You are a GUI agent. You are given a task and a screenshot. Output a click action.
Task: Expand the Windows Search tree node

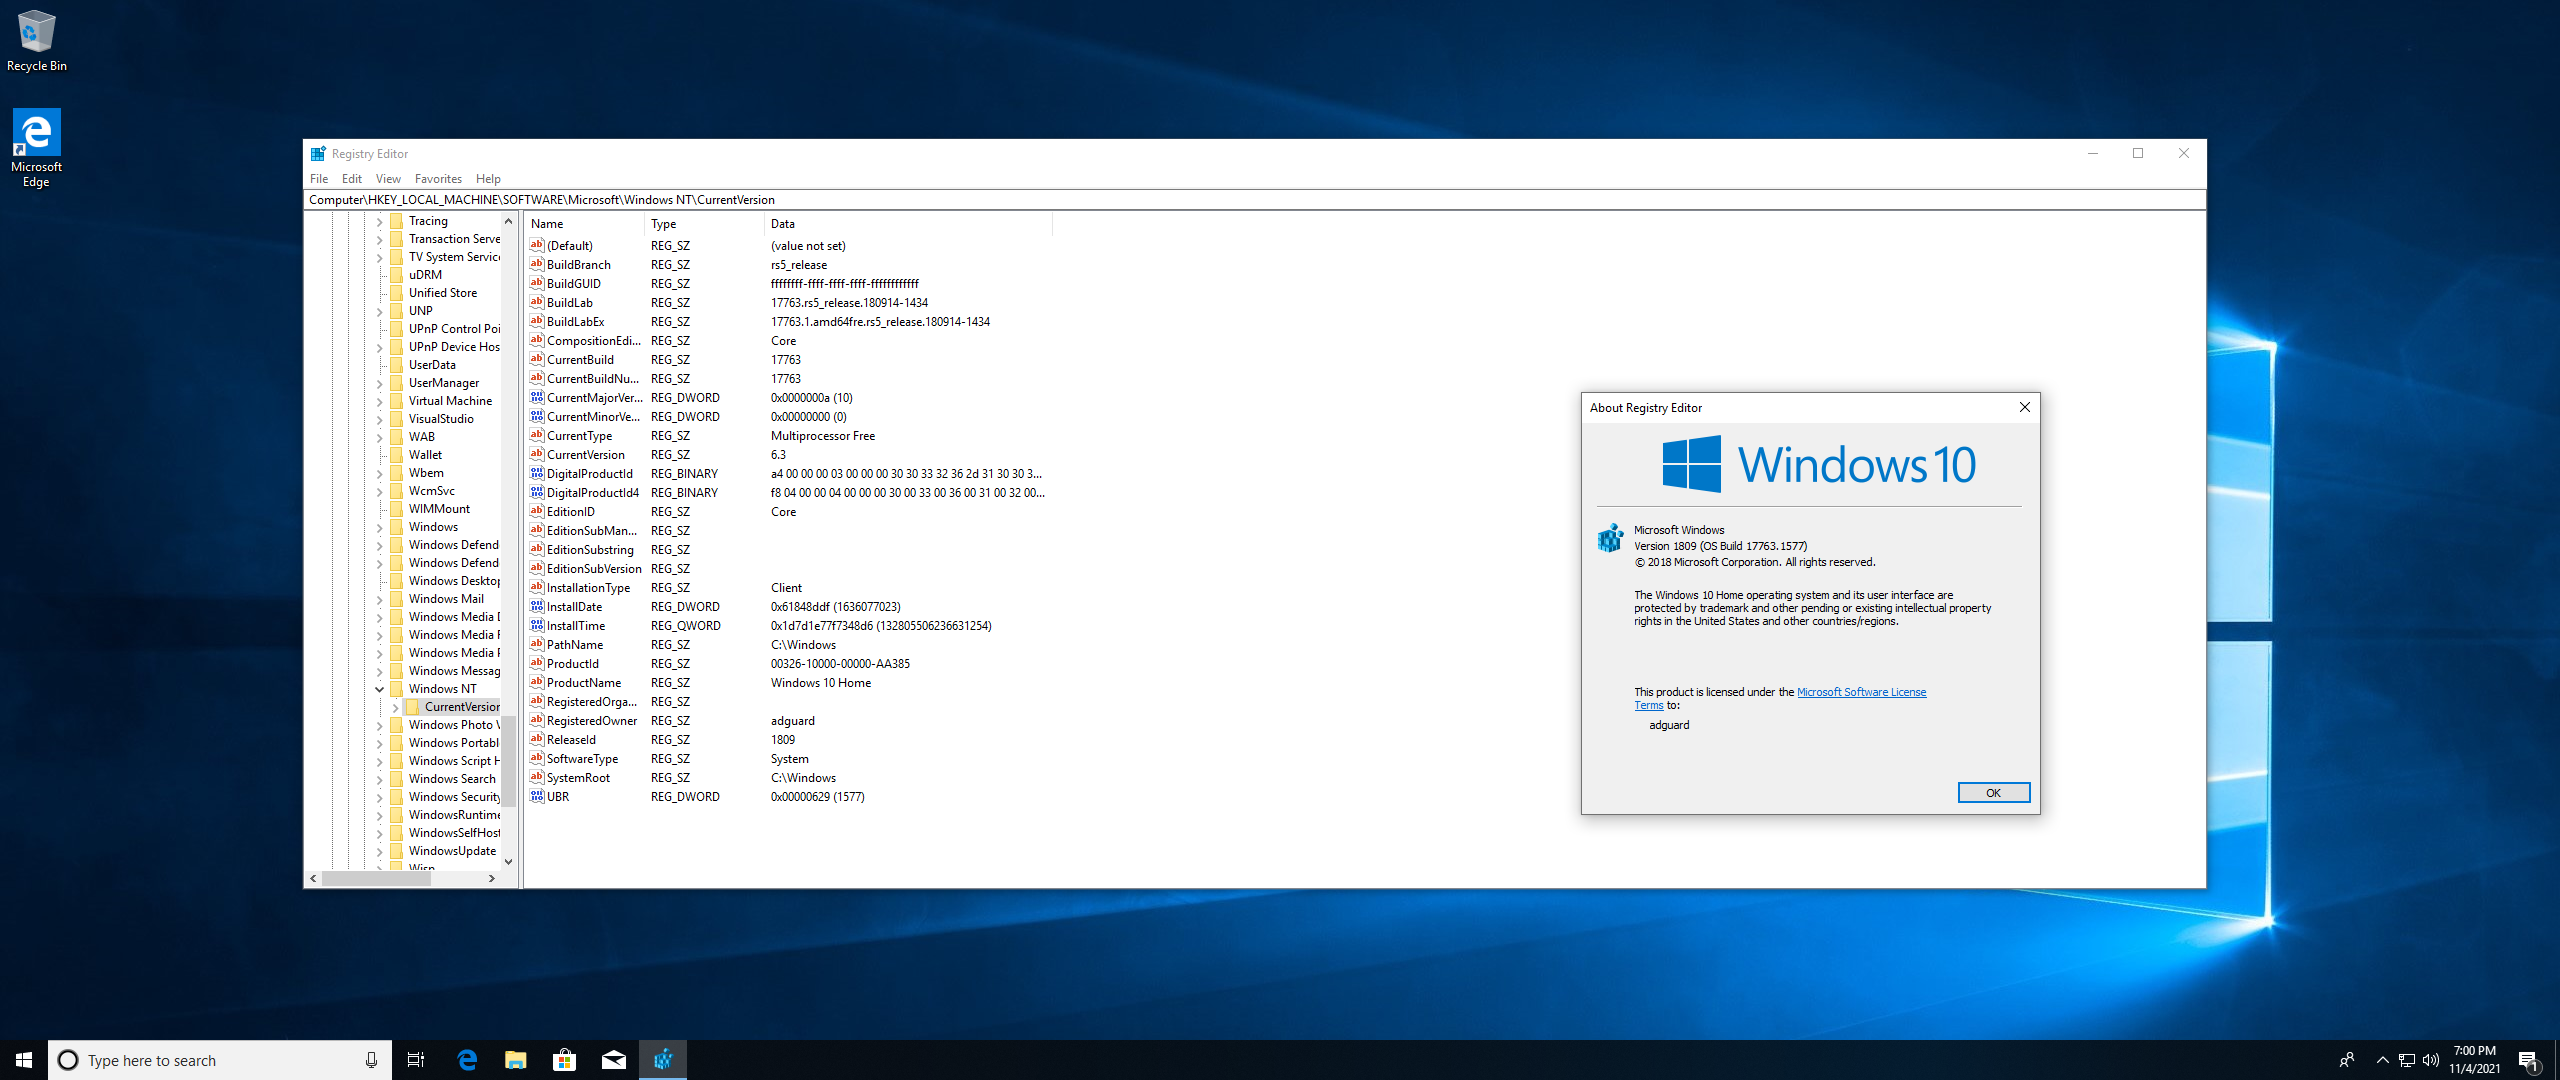380,779
